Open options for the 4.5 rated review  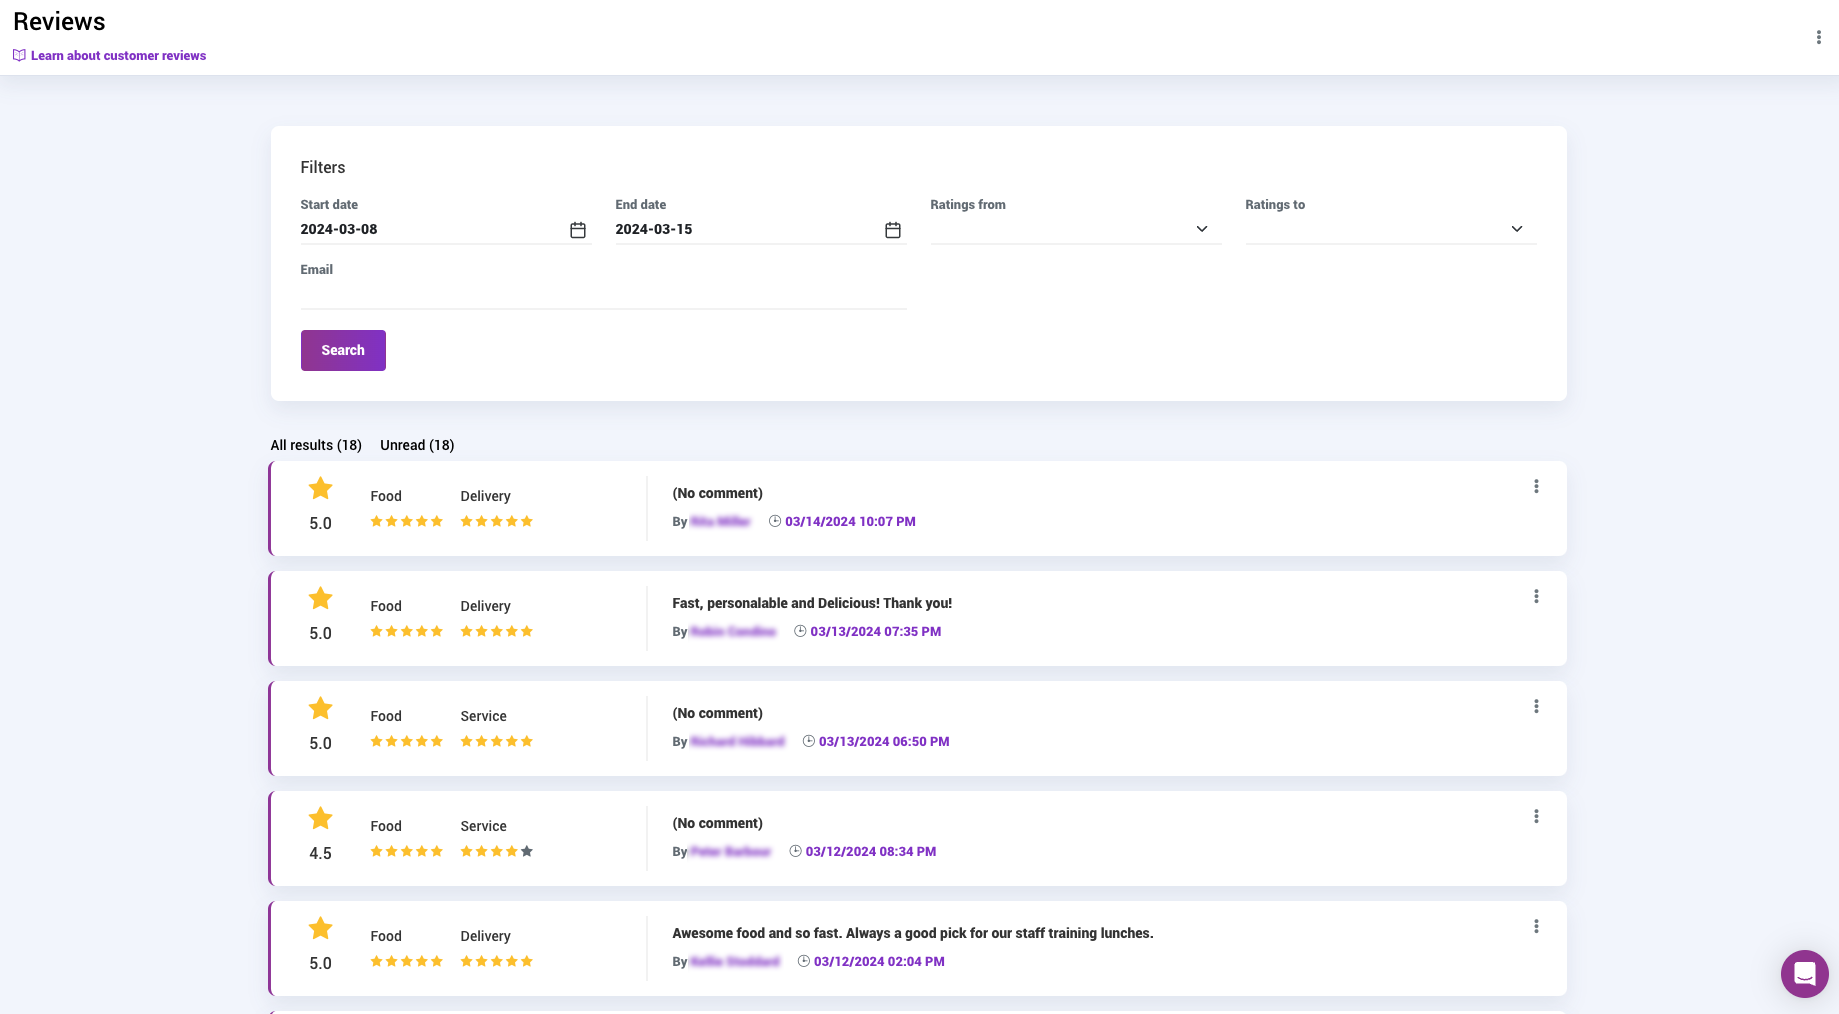[x=1536, y=817]
